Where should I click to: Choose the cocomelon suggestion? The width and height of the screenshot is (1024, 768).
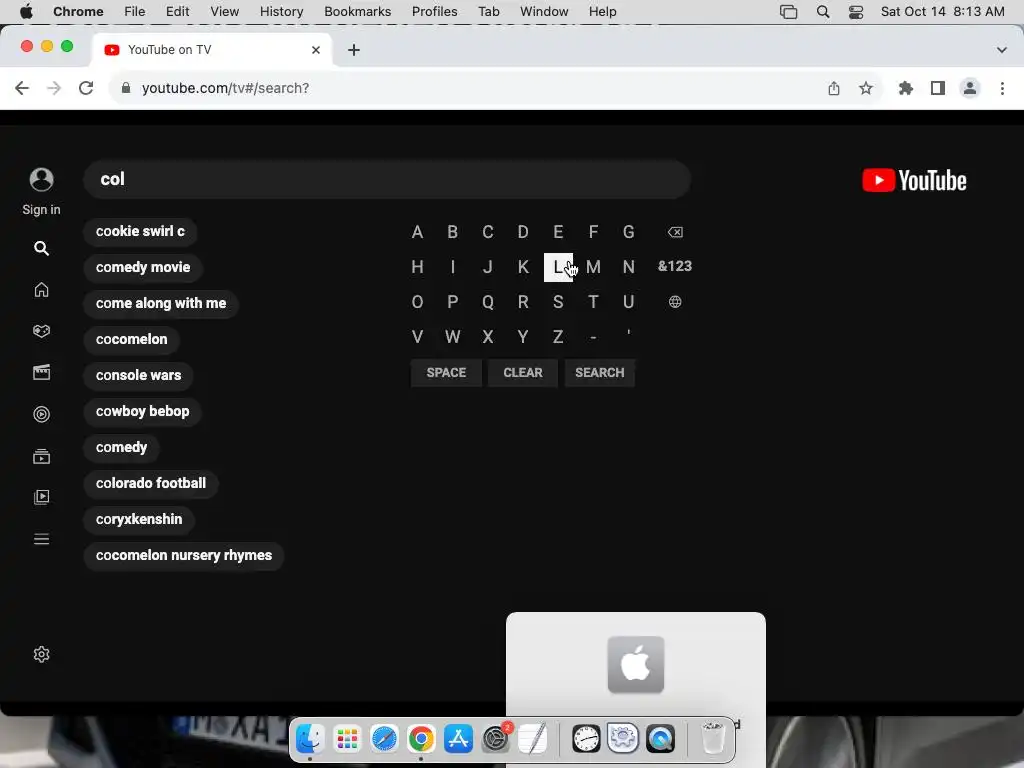coord(132,339)
